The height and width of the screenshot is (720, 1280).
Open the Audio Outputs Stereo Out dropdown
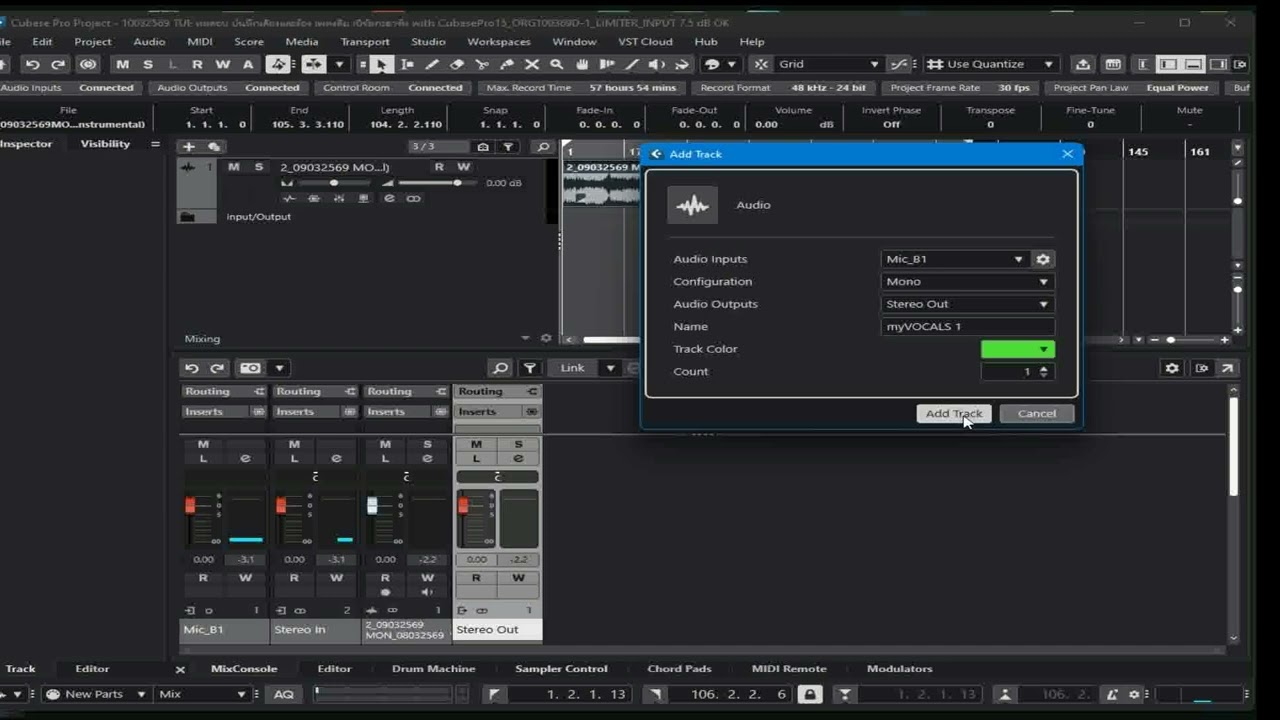pos(967,304)
